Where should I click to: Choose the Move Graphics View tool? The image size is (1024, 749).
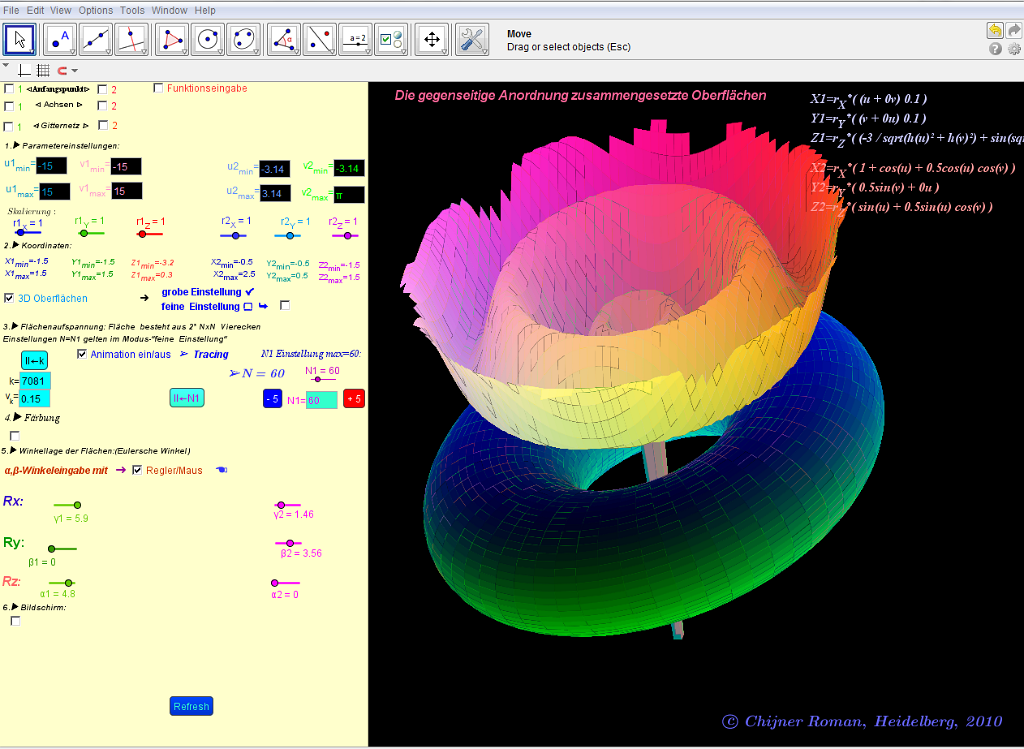point(432,39)
